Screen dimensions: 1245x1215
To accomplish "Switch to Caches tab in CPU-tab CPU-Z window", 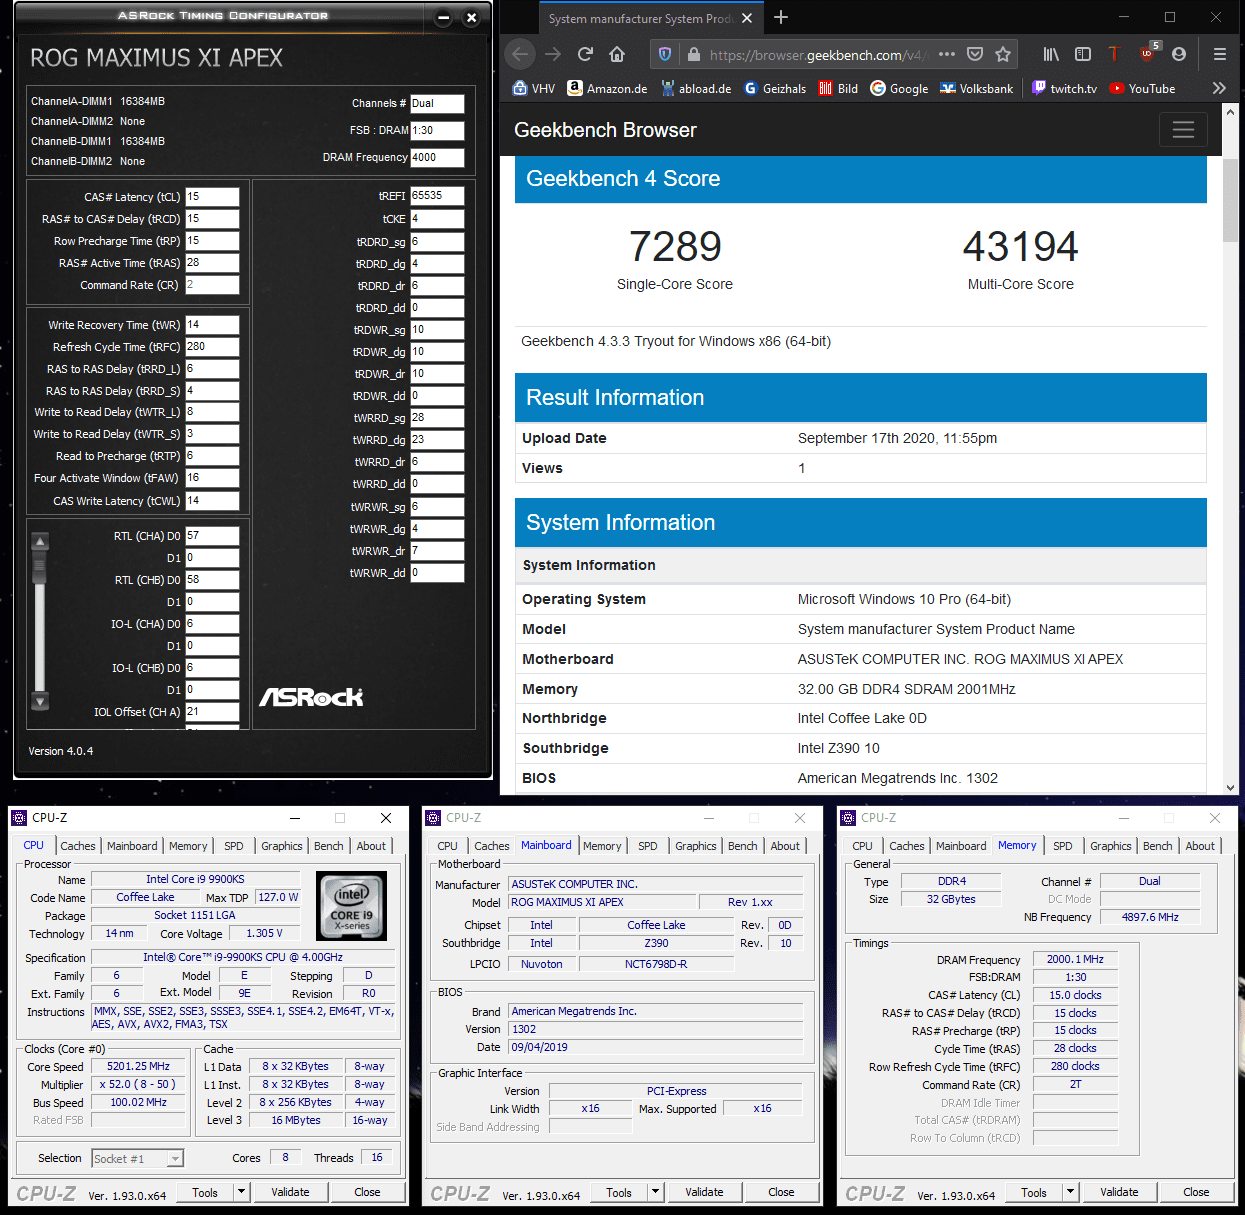I will coord(78,846).
